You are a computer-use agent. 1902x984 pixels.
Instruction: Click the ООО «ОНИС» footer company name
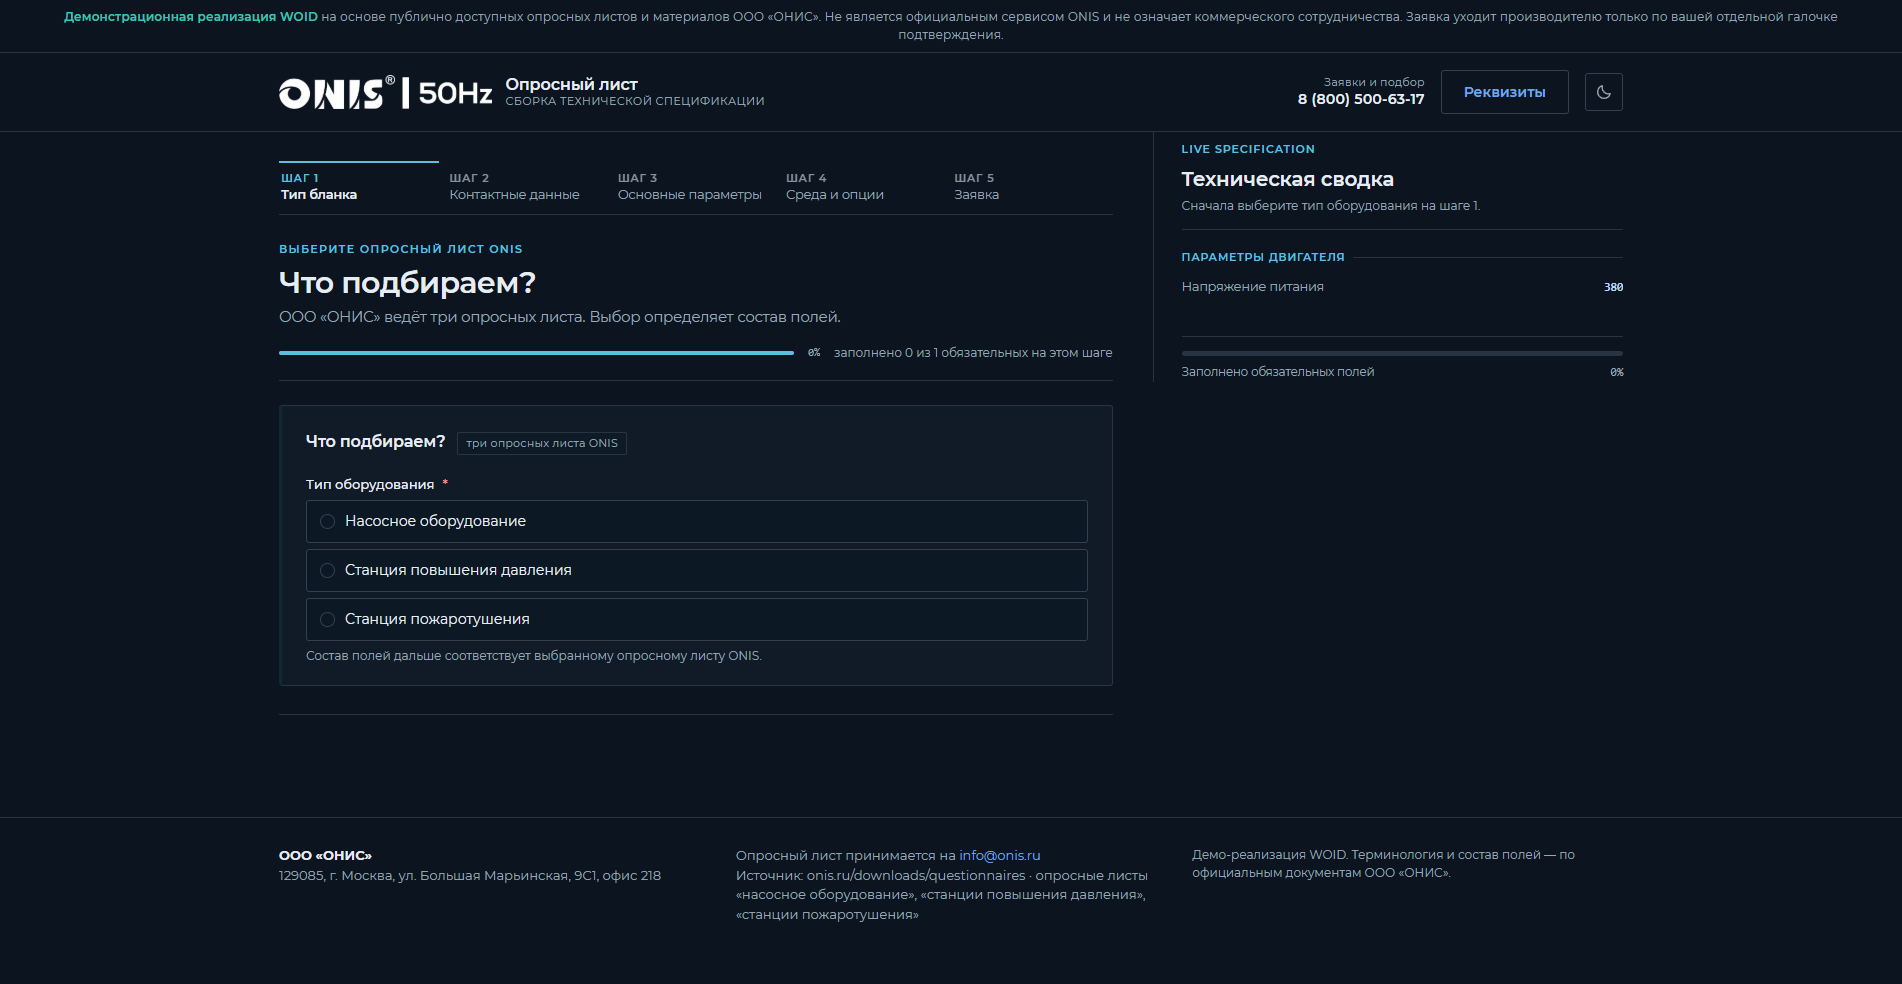[x=325, y=855]
